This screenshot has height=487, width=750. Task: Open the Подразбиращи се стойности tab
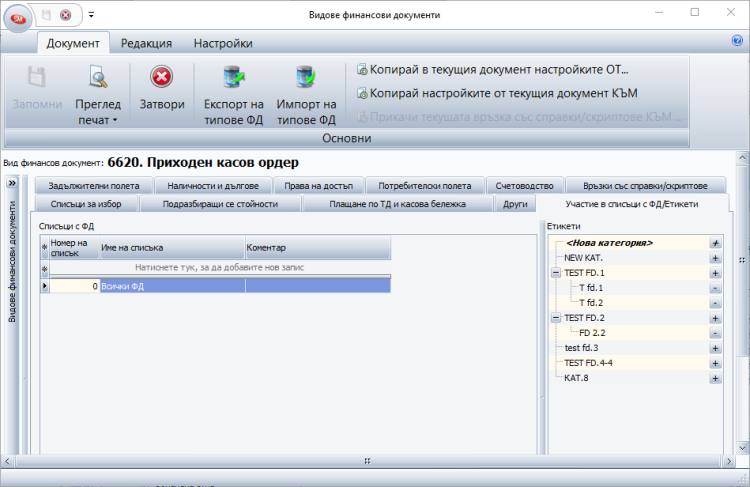[x=220, y=204]
